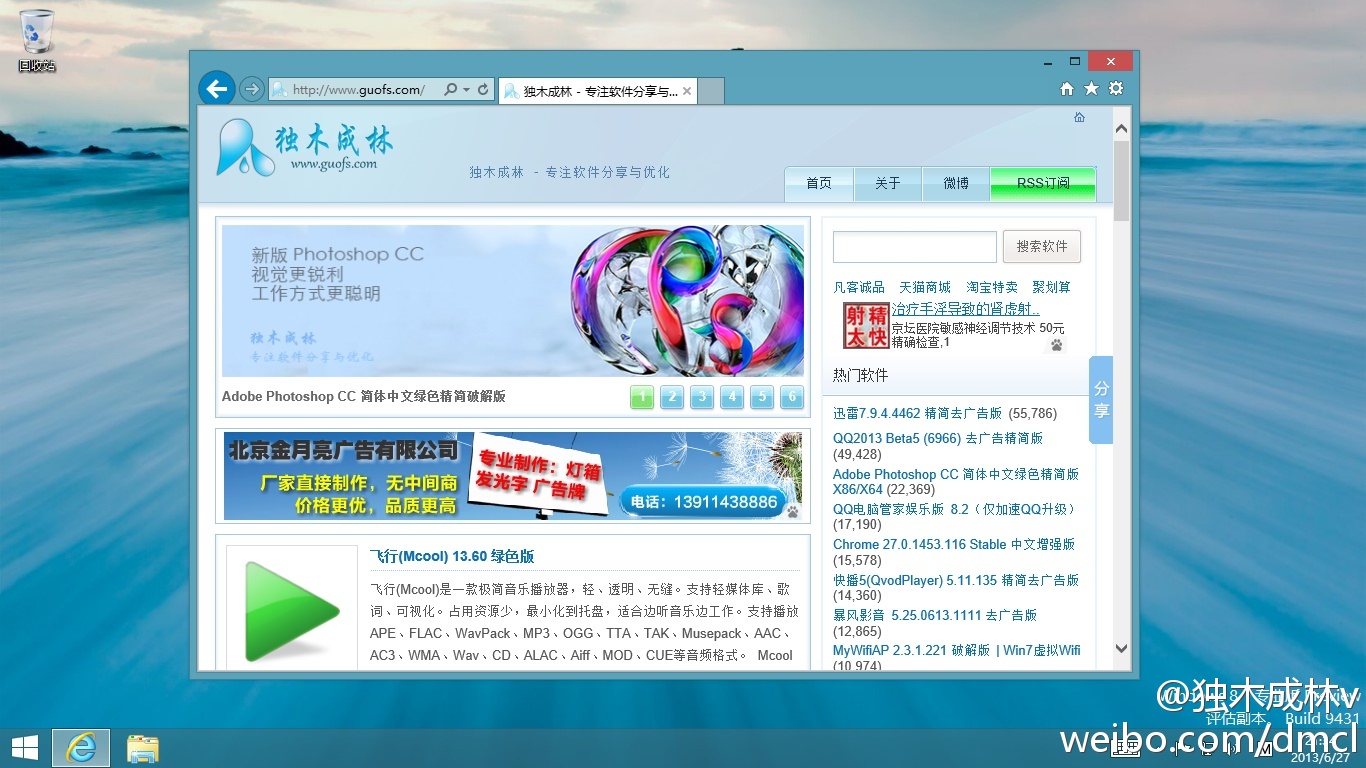Open 天猫商城 link
This screenshot has height=768, width=1366.
925,287
